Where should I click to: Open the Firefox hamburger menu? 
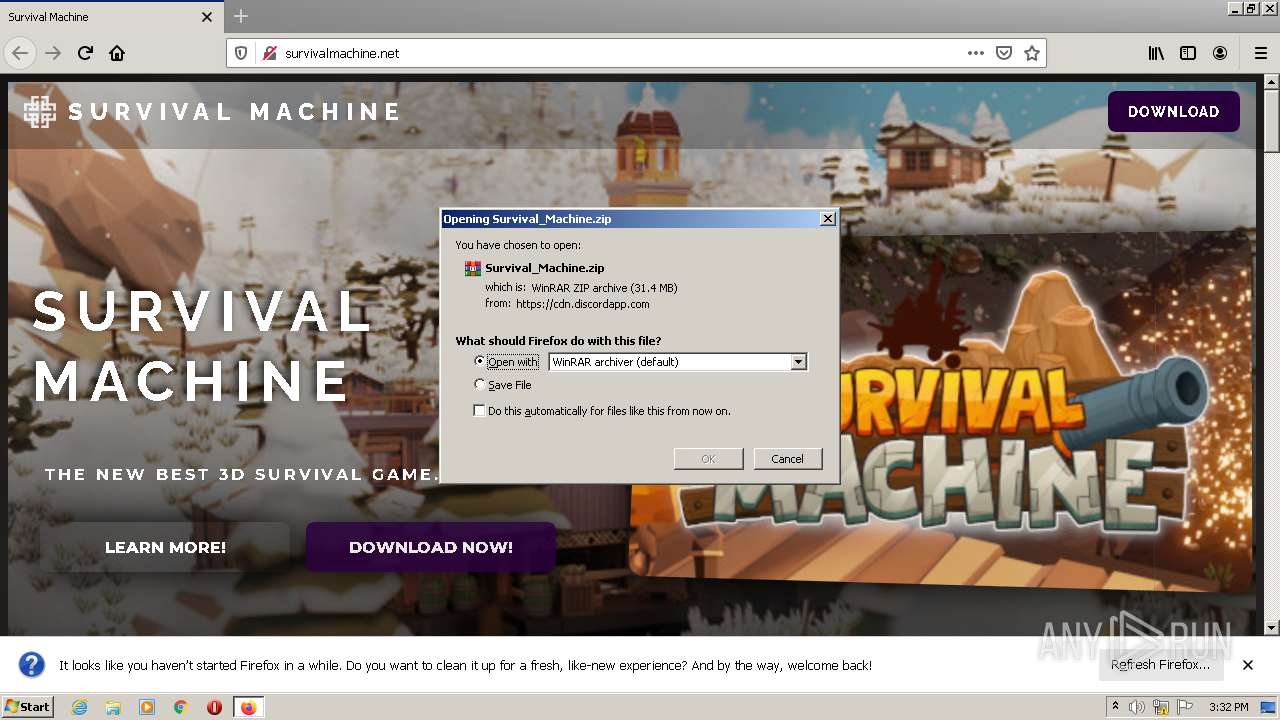[x=1260, y=53]
